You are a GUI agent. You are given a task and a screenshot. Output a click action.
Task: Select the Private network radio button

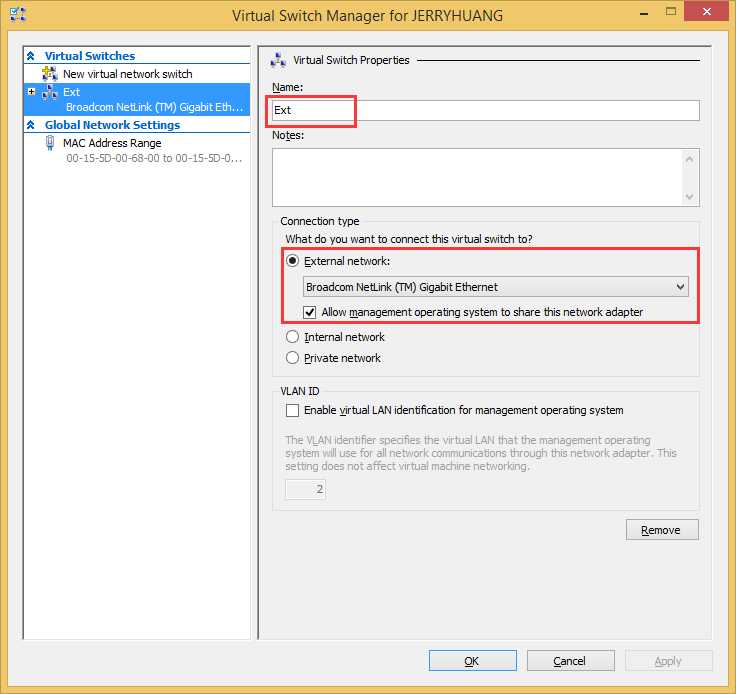[292, 358]
